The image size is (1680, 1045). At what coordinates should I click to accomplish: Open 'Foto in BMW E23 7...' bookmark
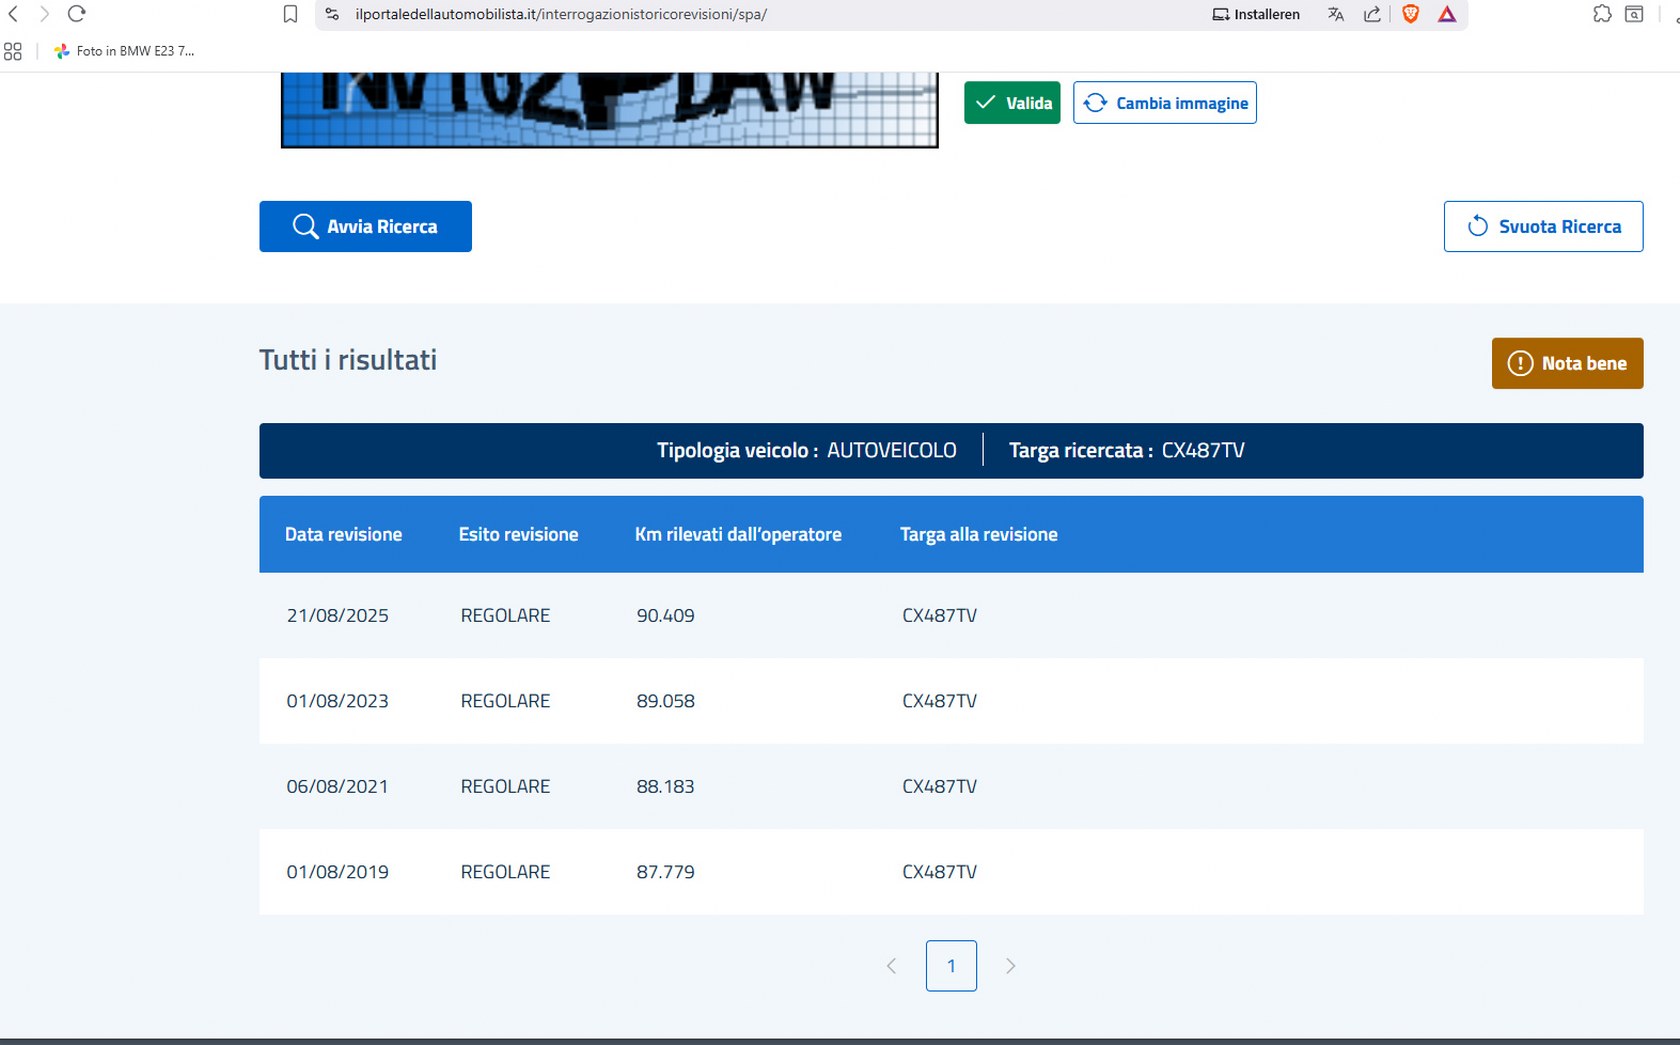coord(124,51)
